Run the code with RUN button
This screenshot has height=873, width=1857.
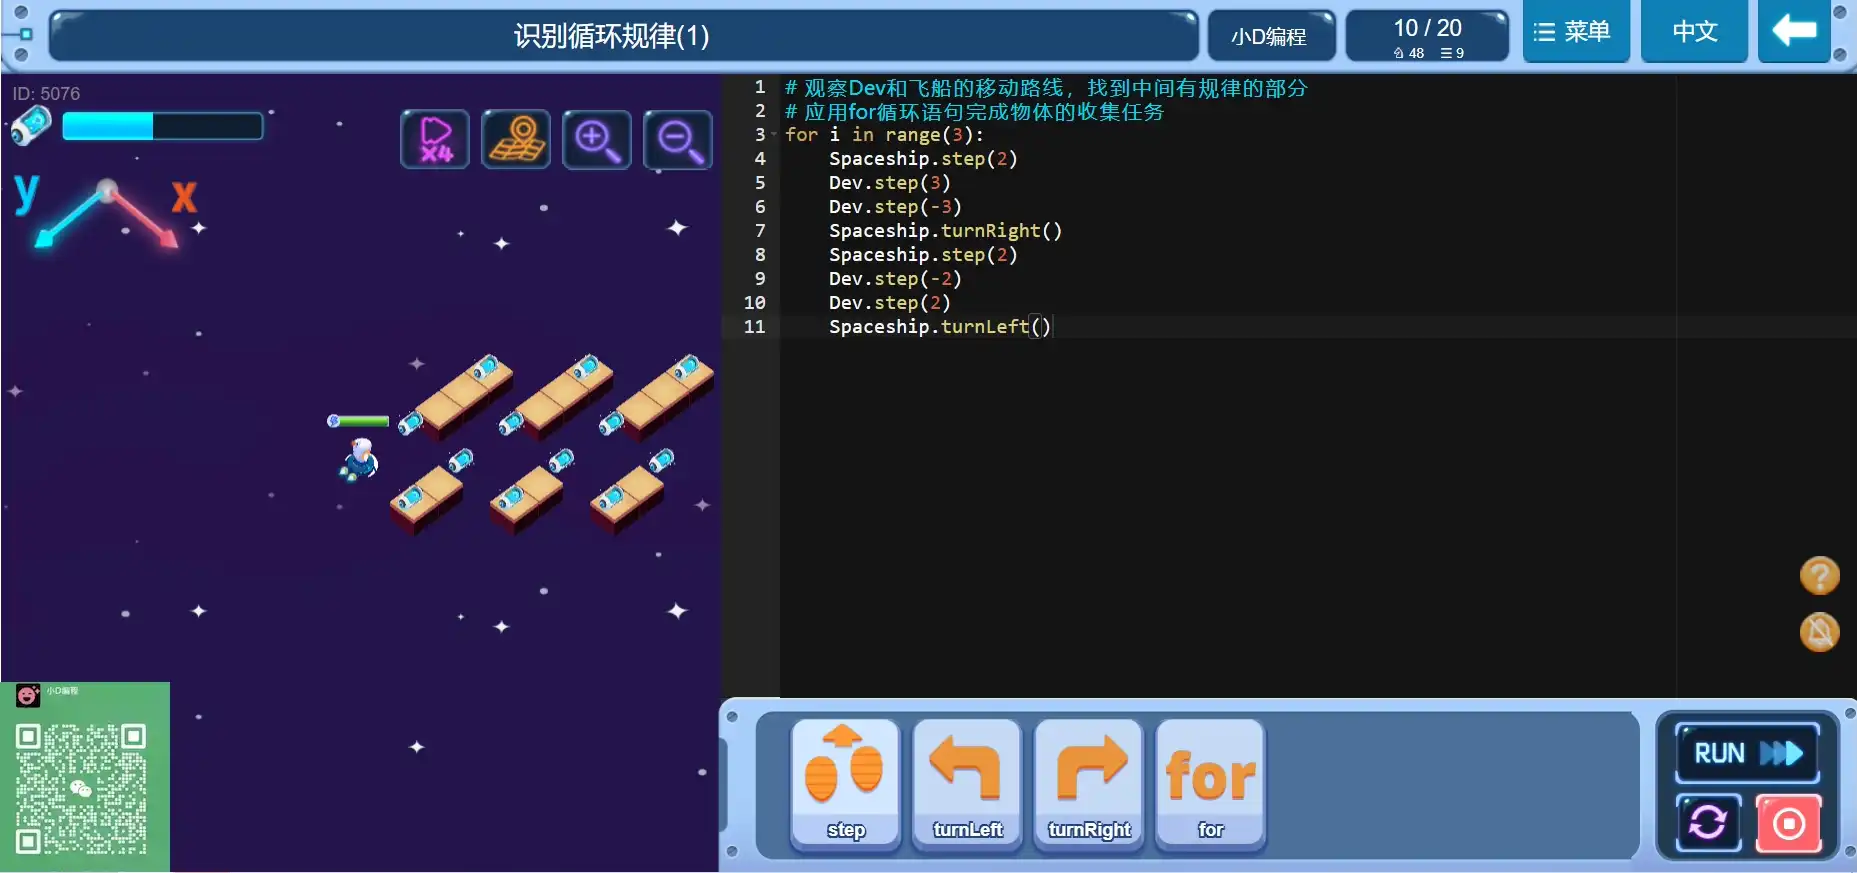(x=1747, y=753)
